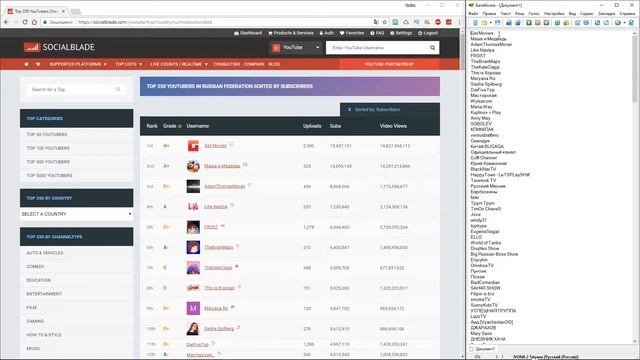Bookmark this page with the star icon
640x360 pixels.
tap(384, 22)
